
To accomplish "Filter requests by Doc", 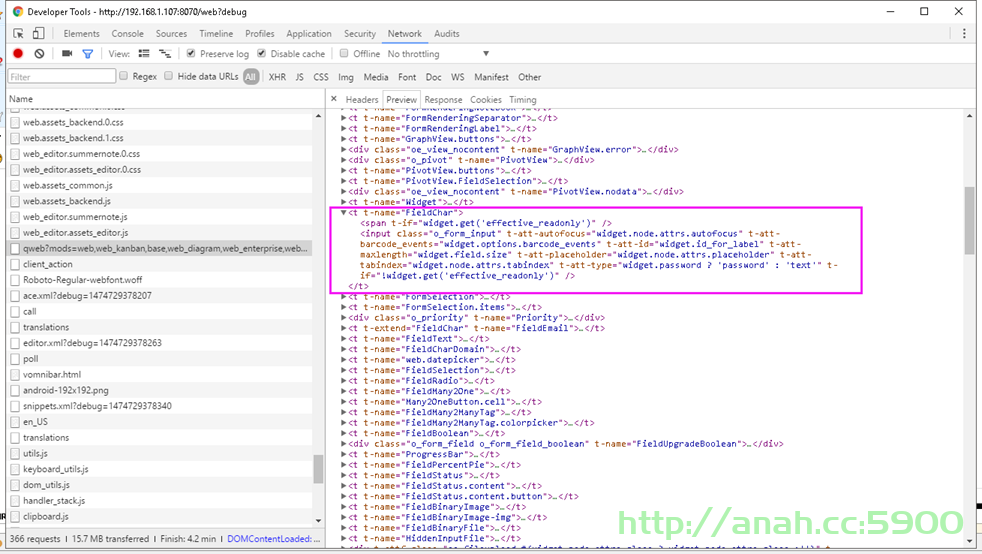I will click(433, 77).
